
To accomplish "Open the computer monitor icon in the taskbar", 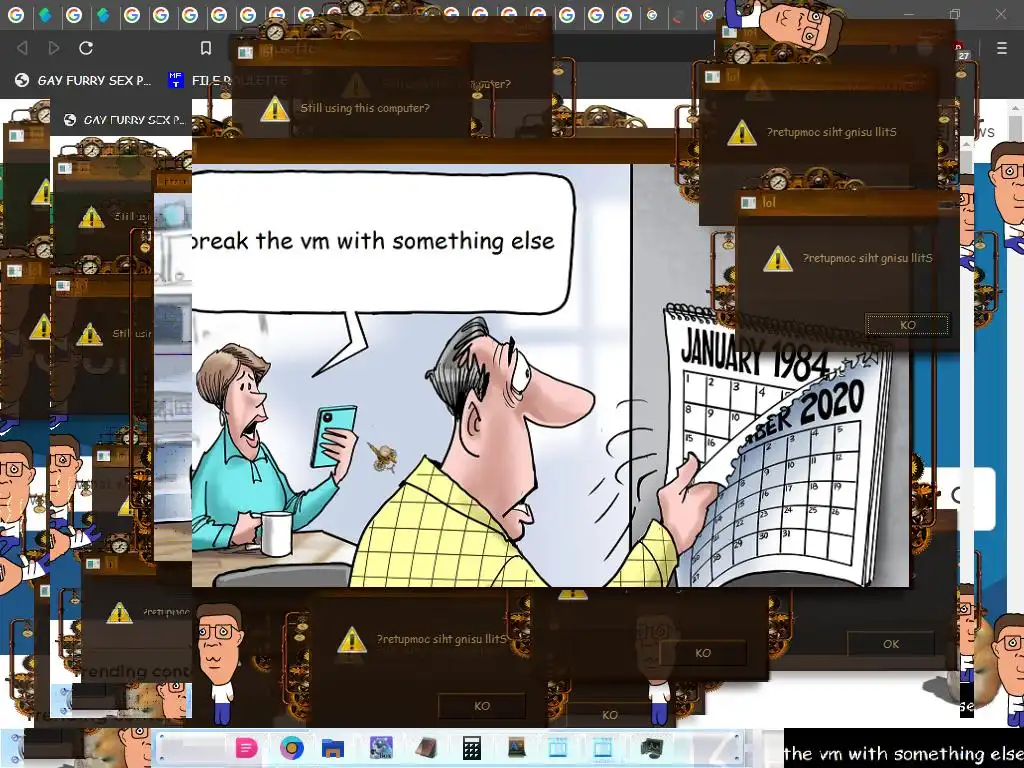I will click(x=652, y=748).
